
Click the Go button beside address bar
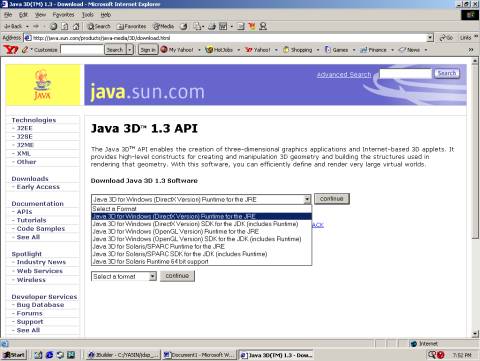click(x=446, y=38)
